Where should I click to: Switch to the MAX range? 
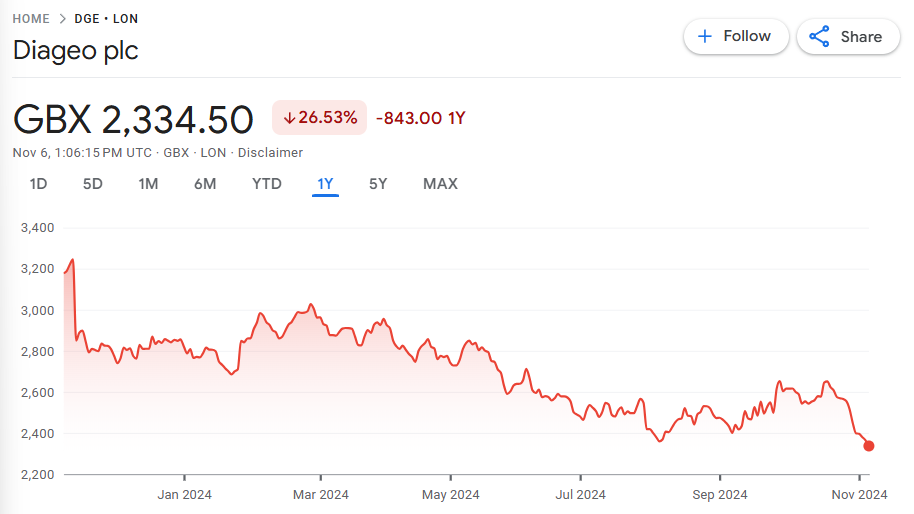click(x=440, y=184)
